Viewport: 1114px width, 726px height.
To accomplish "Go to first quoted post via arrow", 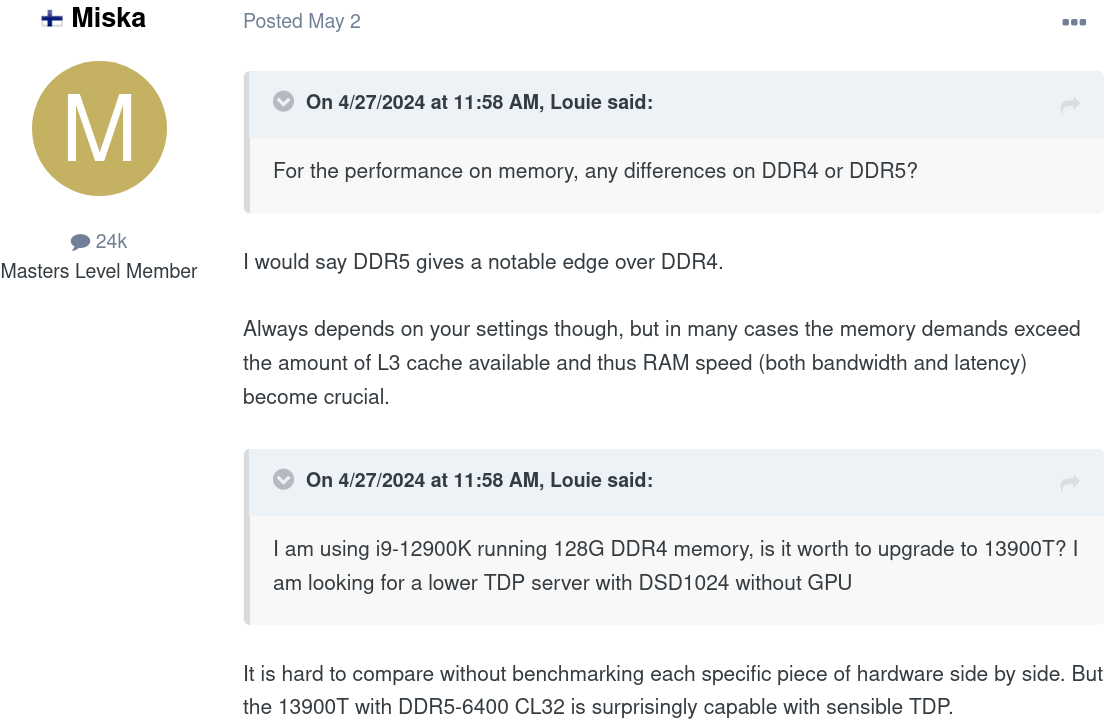I will pyautogui.click(x=1070, y=105).
